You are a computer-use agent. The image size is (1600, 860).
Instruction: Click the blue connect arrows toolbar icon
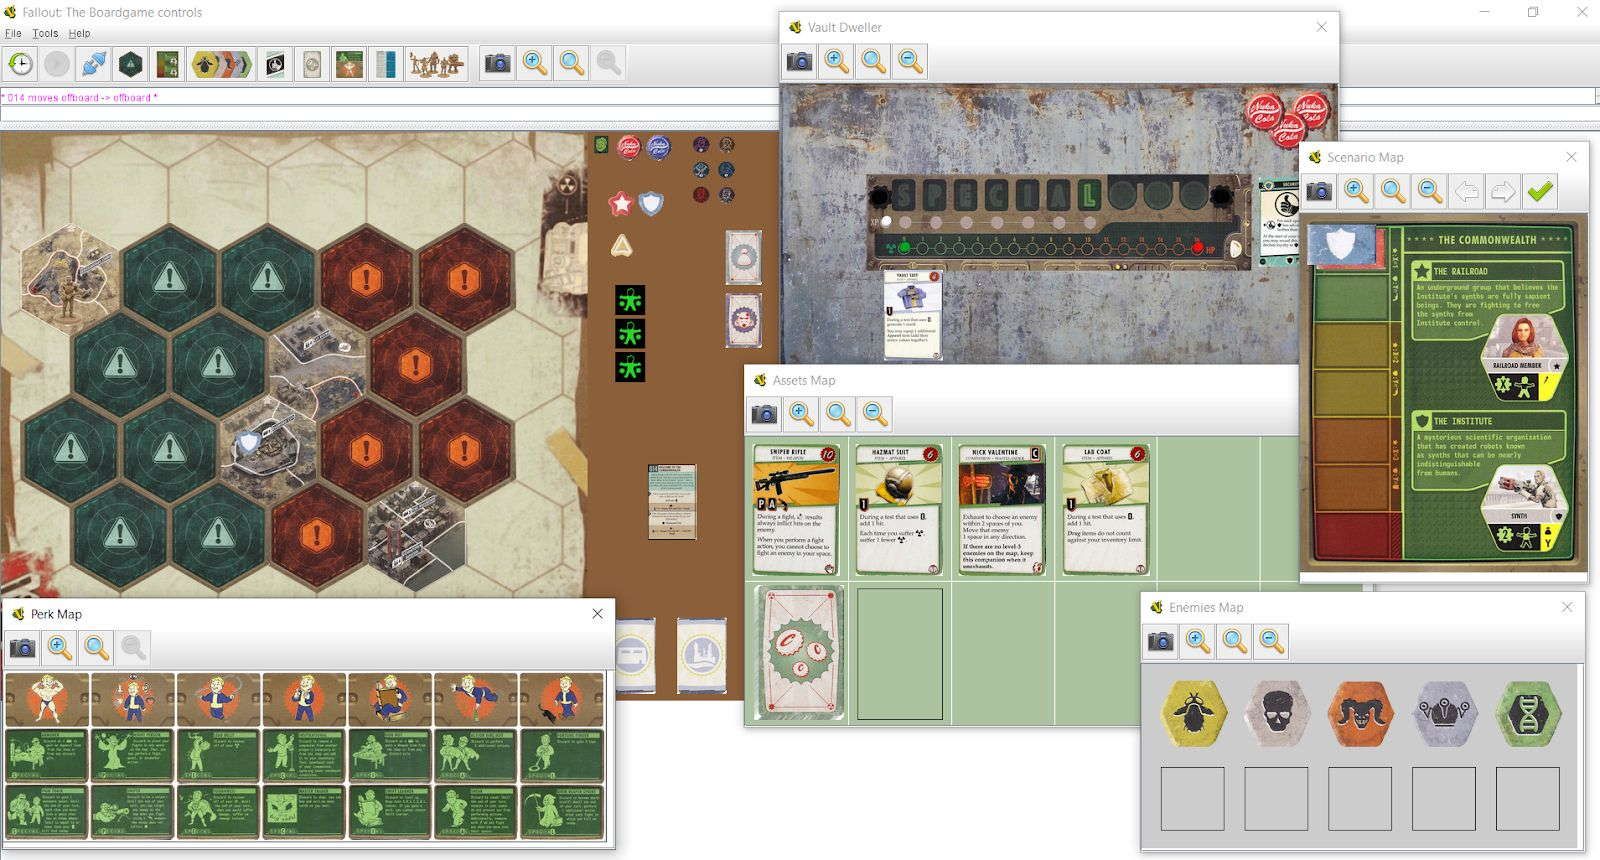(94, 64)
